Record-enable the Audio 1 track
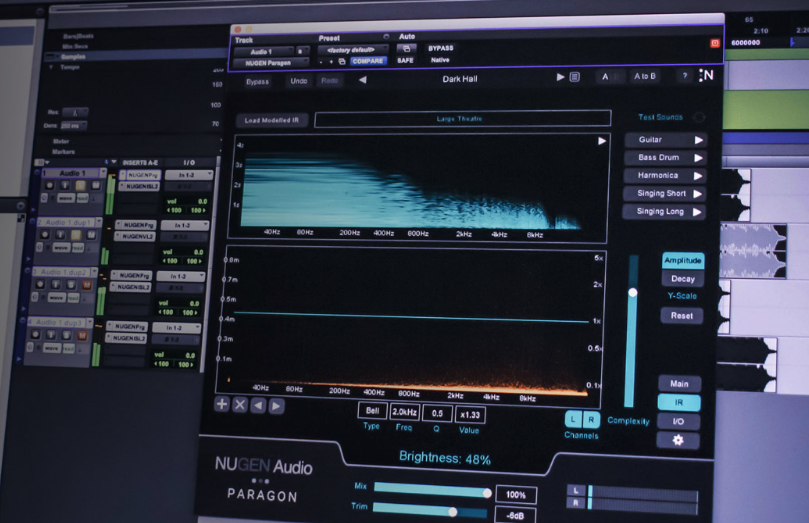Image resolution: width=809 pixels, height=523 pixels. [x=50, y=185]
